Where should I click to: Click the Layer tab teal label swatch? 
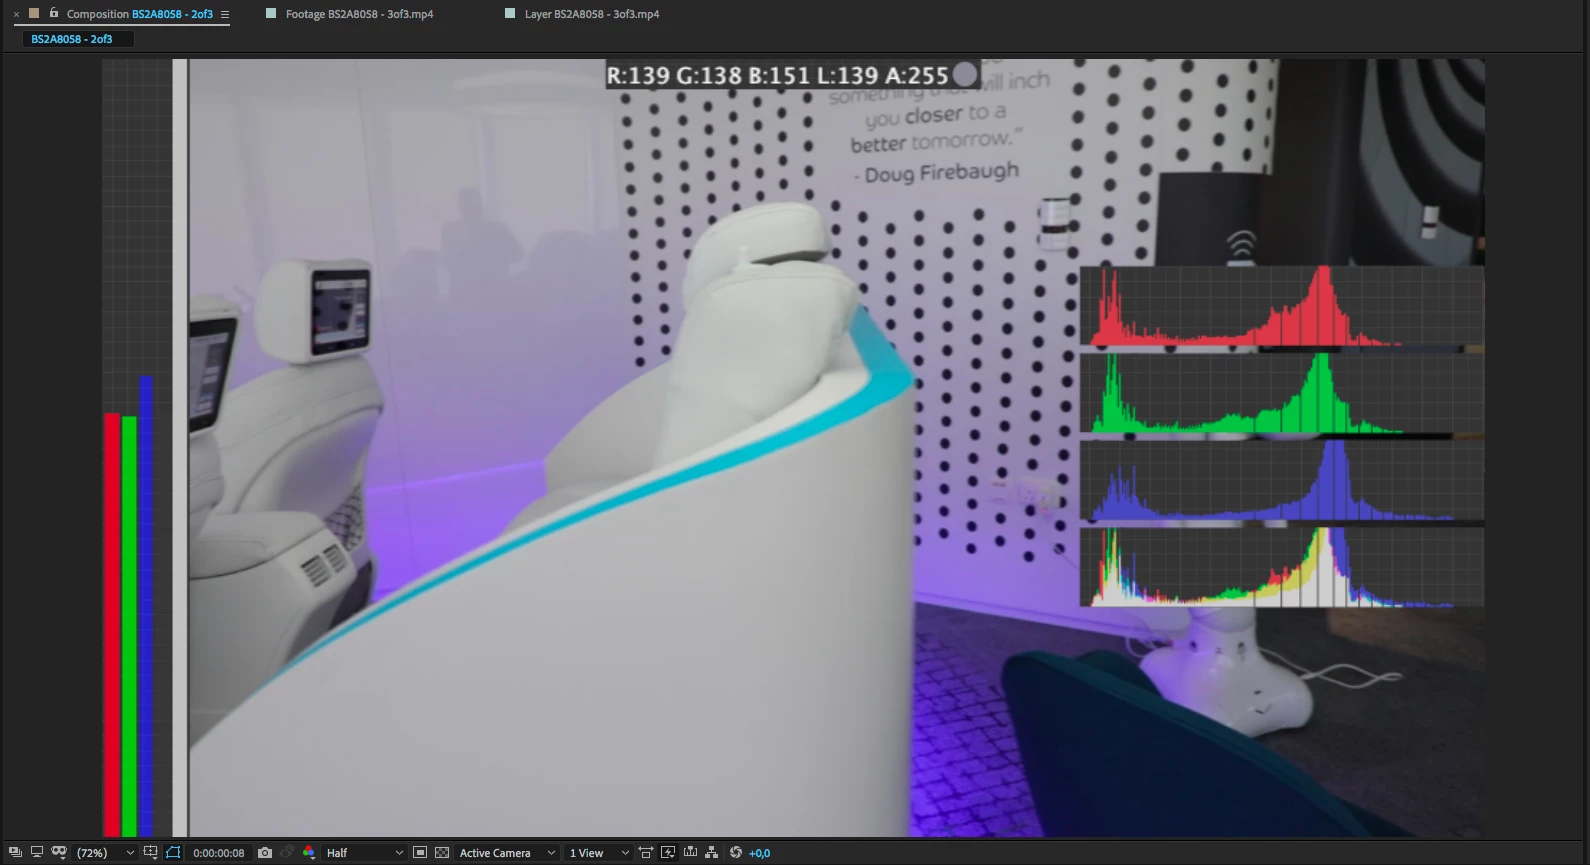pos(510,13)
